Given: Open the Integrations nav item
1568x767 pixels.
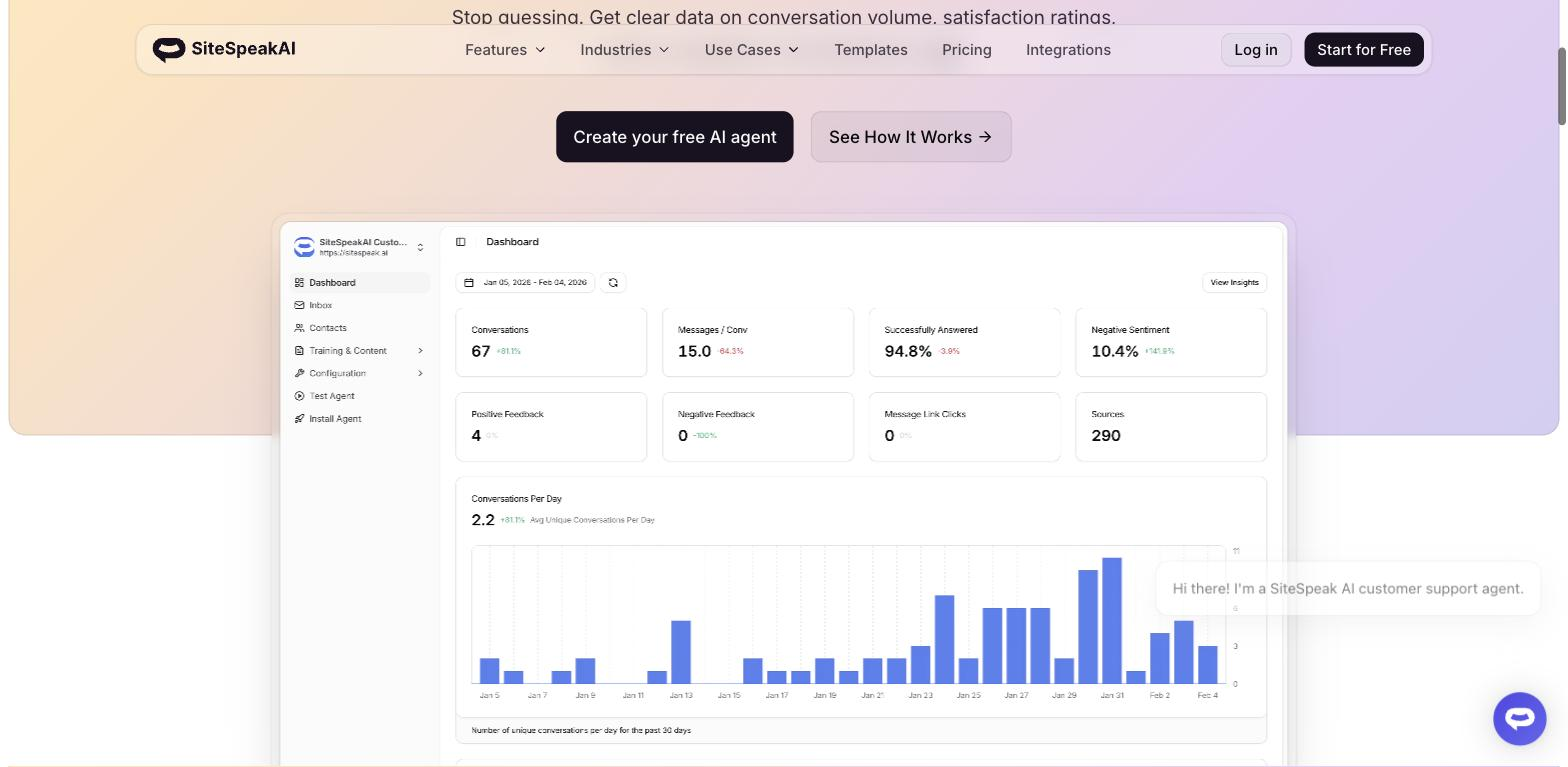Looking at the screenshot, I should click(x=1068, y=50).
